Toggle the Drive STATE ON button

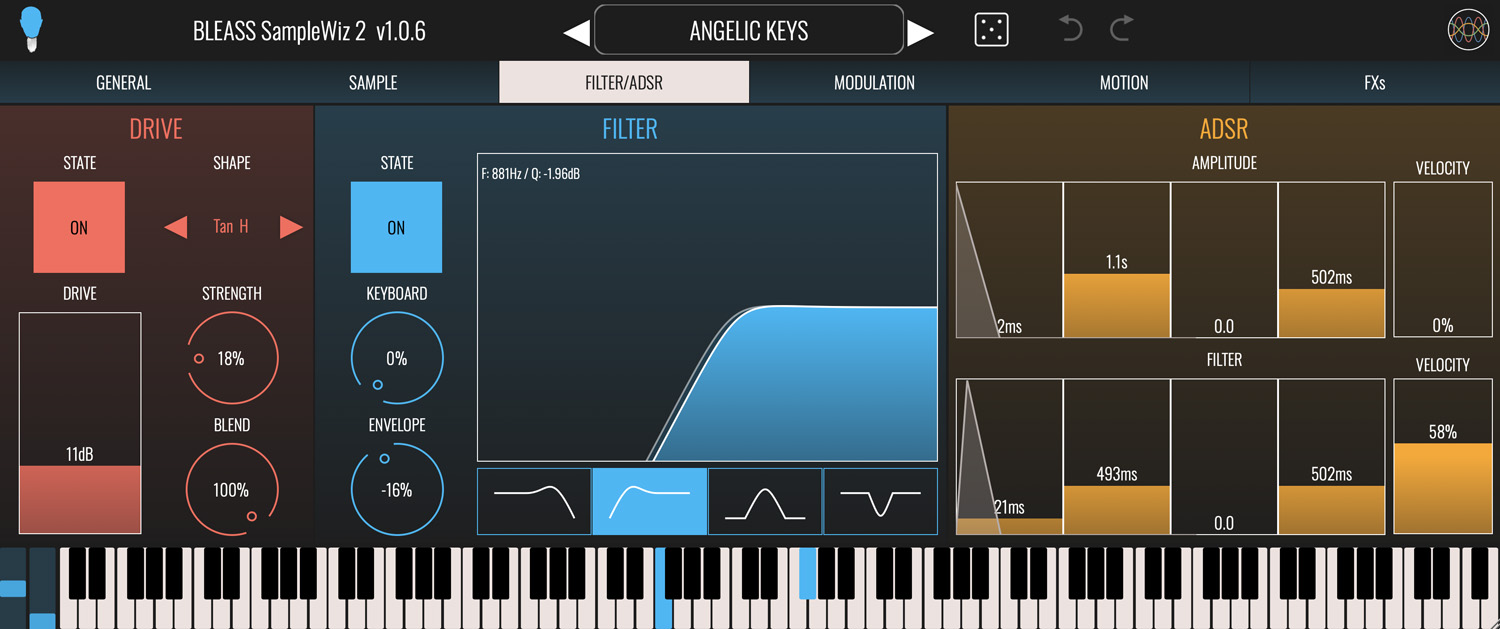79,227
